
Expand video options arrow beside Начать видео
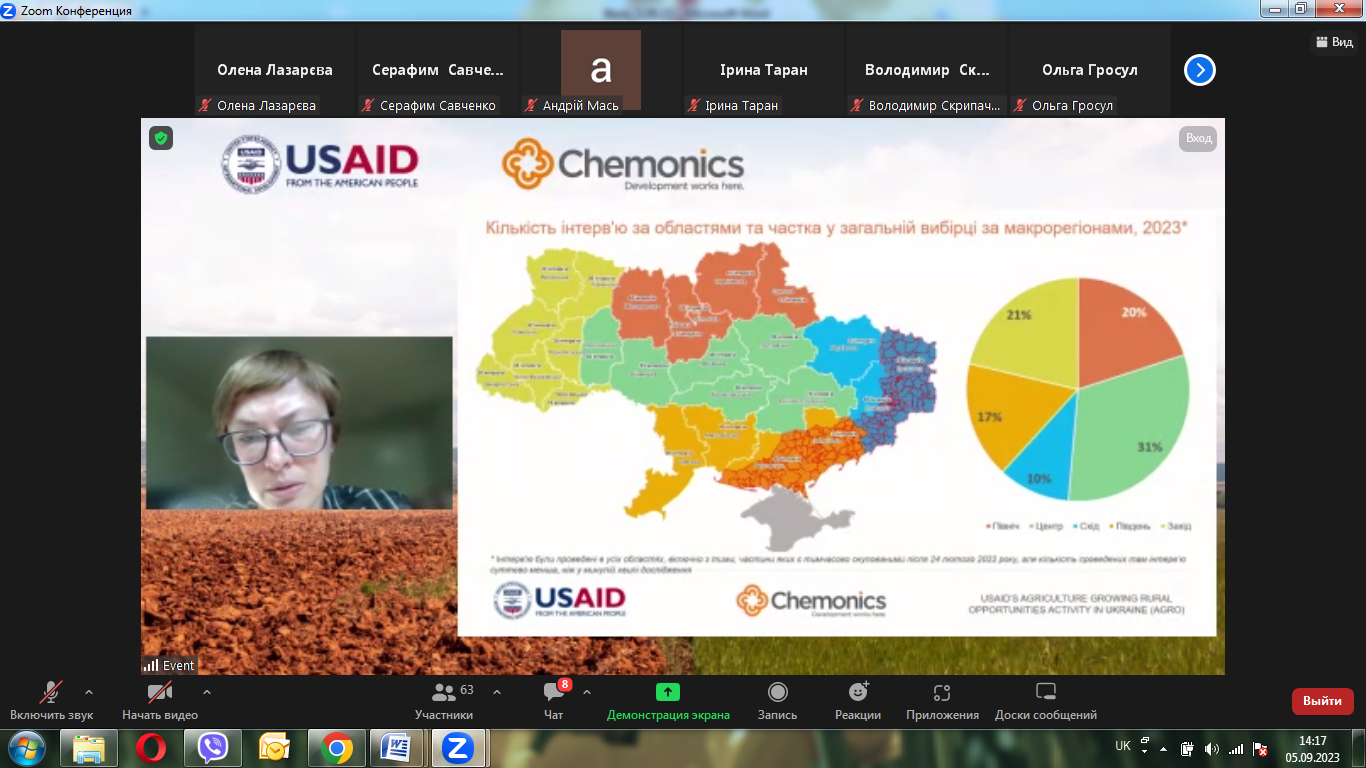pyautogui.click(x=207, y=692)
